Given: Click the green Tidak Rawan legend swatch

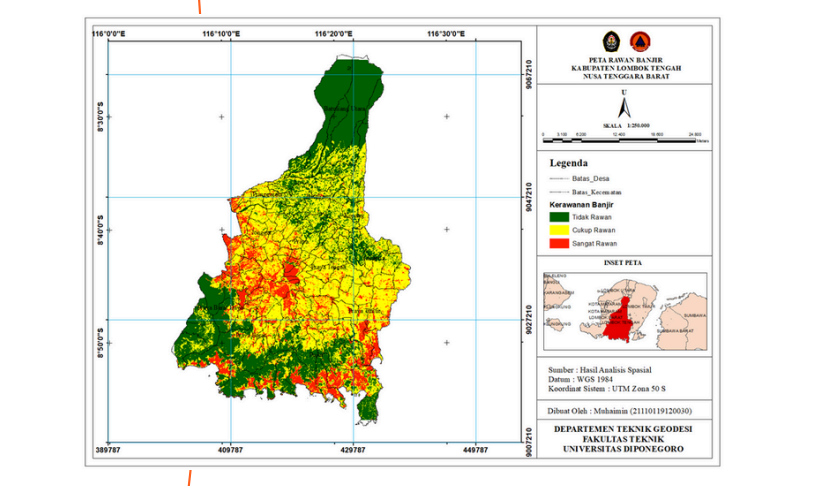Looking at the screenshot, I should coord(558,216).
